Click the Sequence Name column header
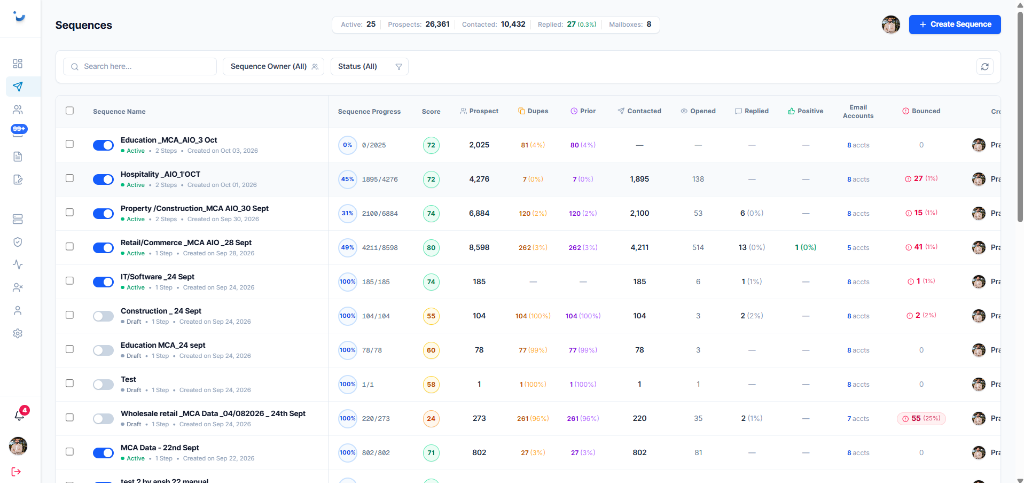The image size is (1024, 483). (119, 112)
